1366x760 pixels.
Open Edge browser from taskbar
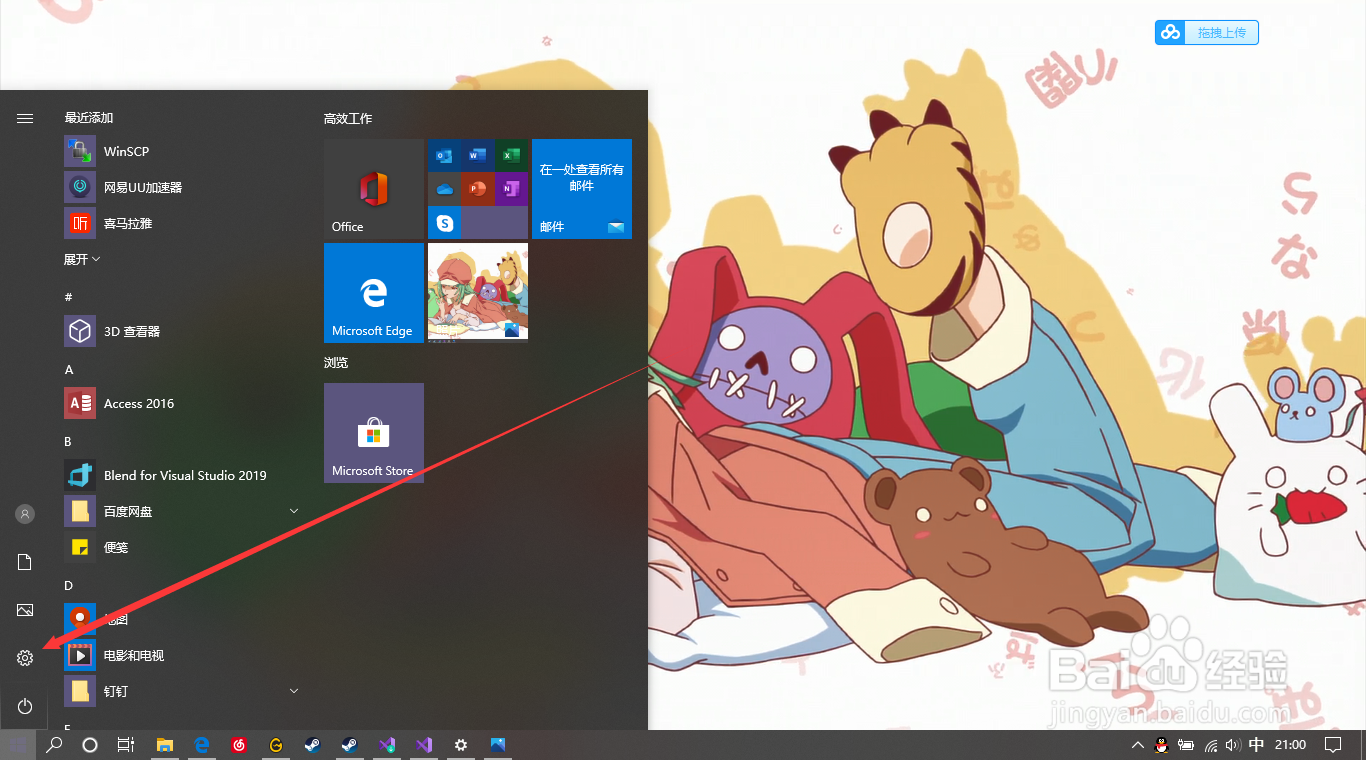coord(202,745)
